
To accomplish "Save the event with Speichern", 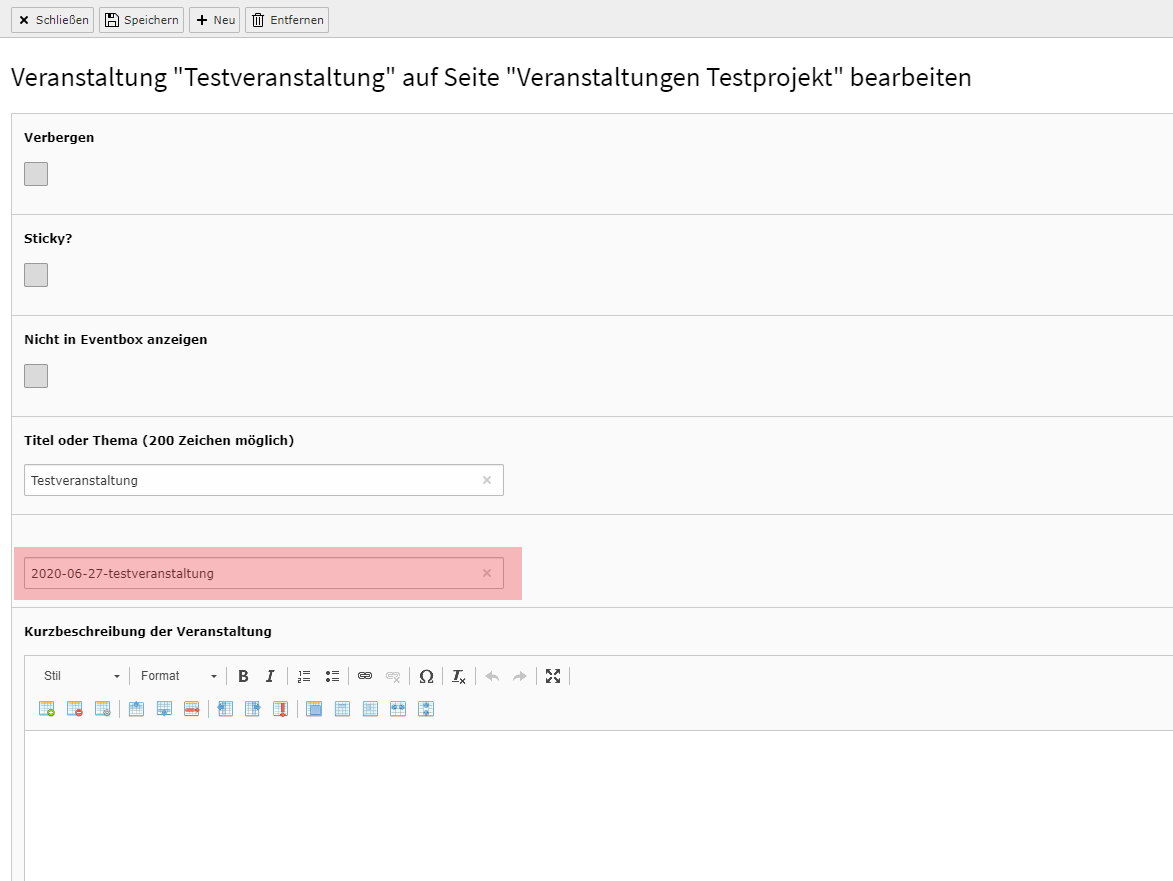I will click(141, 20).
